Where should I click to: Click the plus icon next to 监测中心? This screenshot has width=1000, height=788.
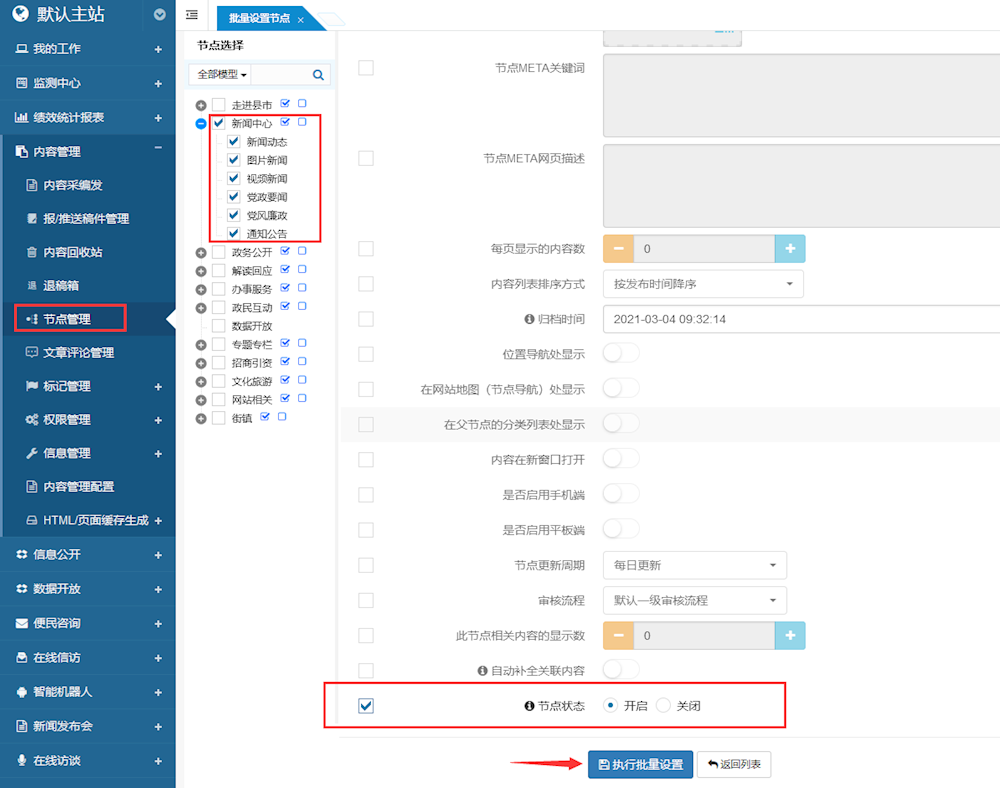tap(158, 83)
